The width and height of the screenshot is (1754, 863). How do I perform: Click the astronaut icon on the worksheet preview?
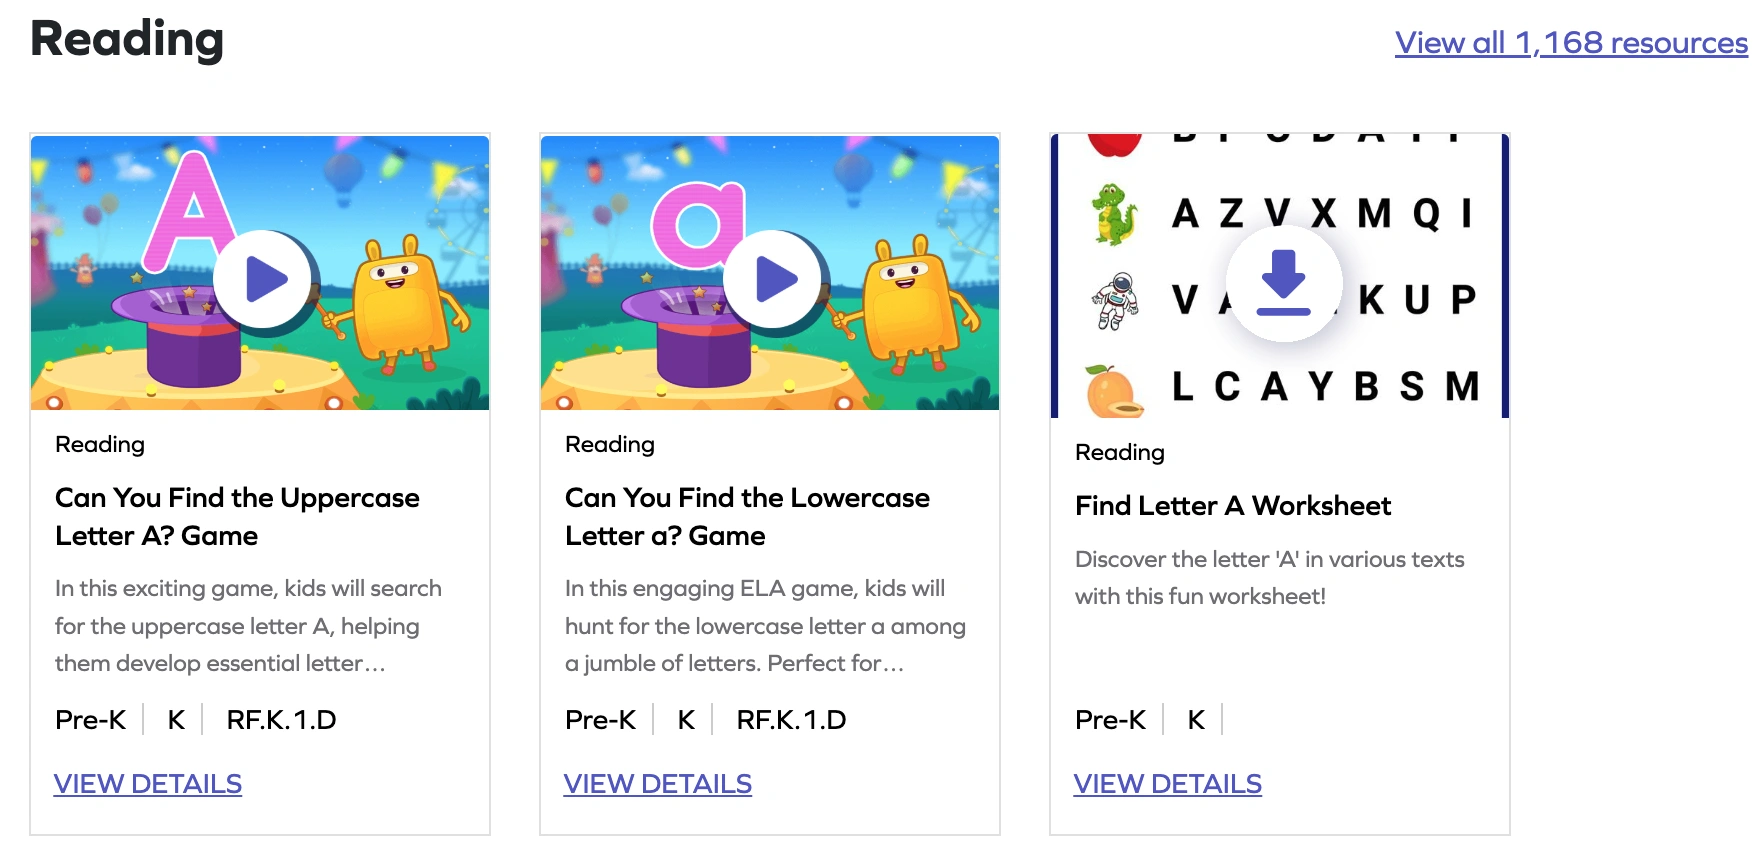point(1113,297)
